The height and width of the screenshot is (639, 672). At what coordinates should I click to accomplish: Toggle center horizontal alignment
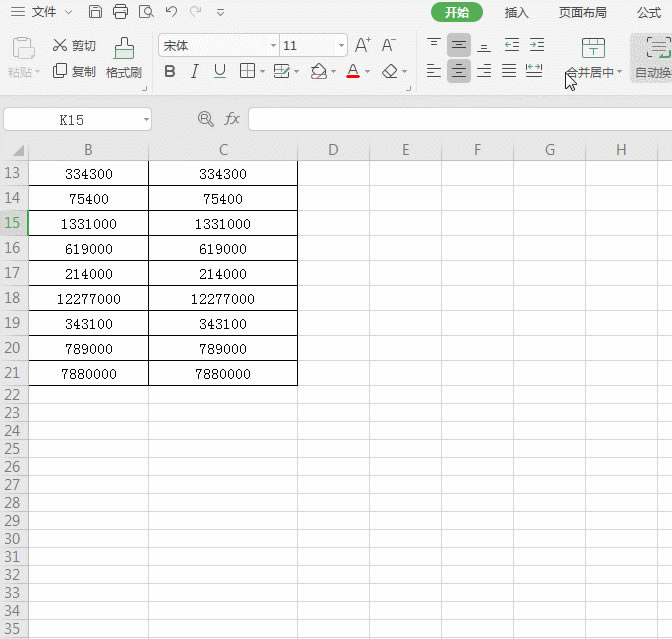(459, 71)
